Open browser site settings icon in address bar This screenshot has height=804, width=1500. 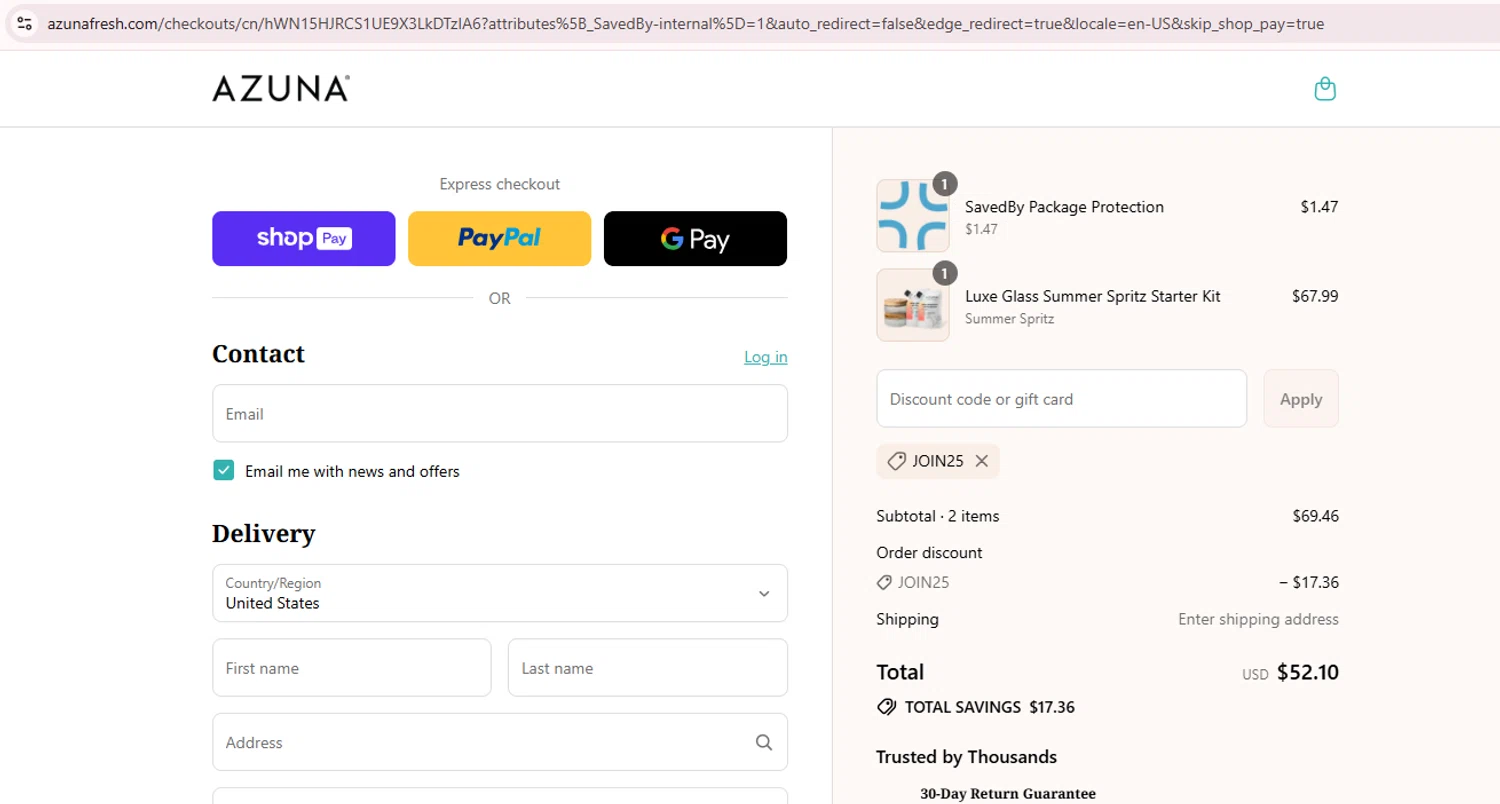25,23
